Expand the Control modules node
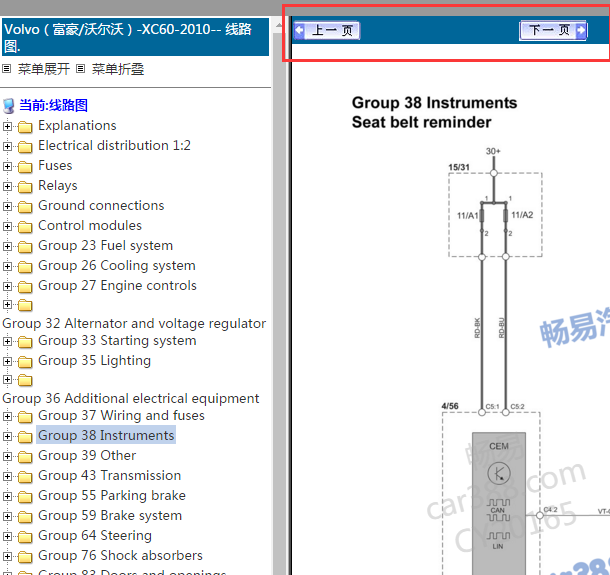 coord(7,226)
